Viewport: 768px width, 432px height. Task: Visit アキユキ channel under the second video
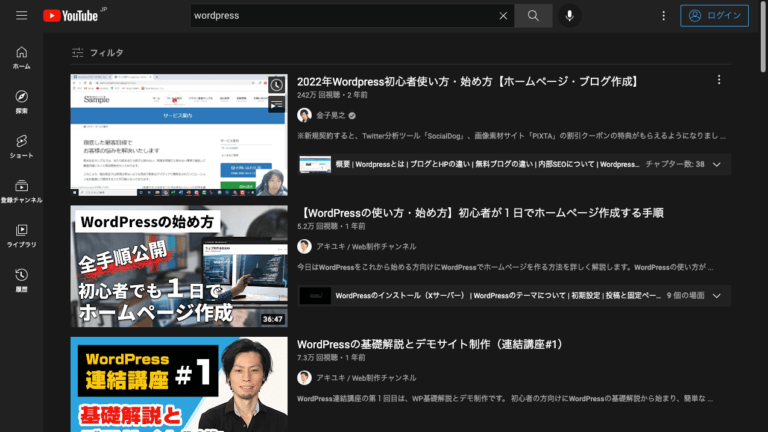[x=366, y=247]
